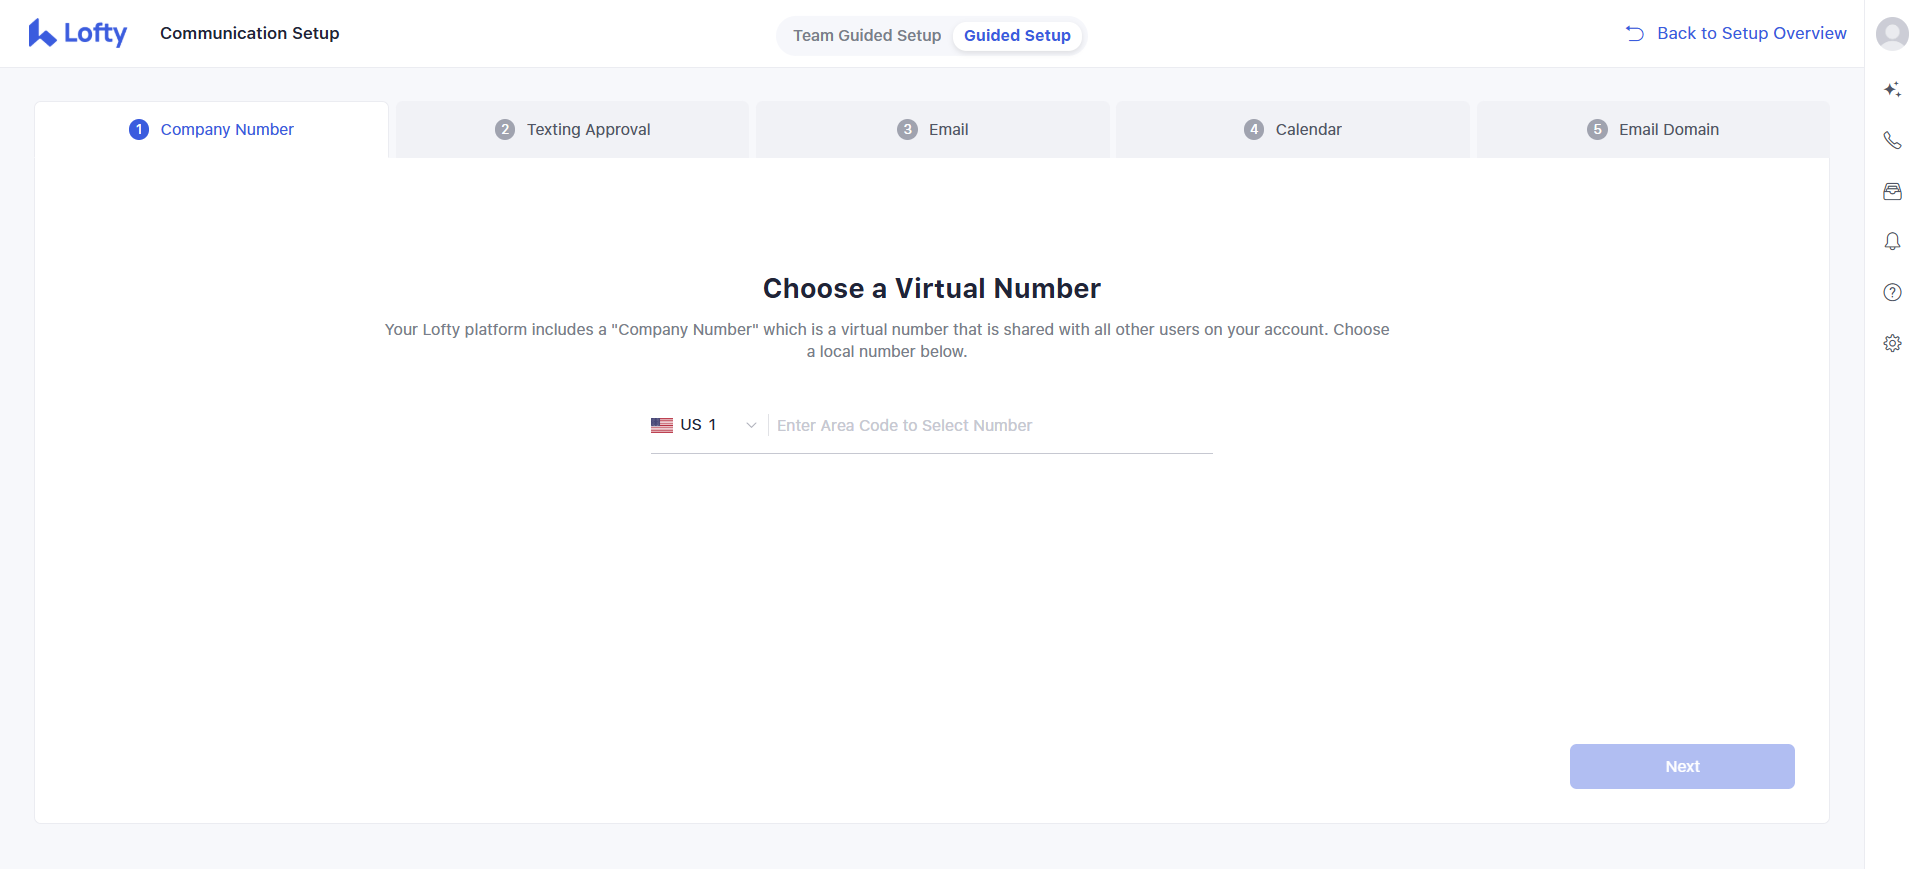Focus the Enter Area Code input field
The width and height of the screenshot is (1920, 869).
pyautogui.click(x=990, y=426)
